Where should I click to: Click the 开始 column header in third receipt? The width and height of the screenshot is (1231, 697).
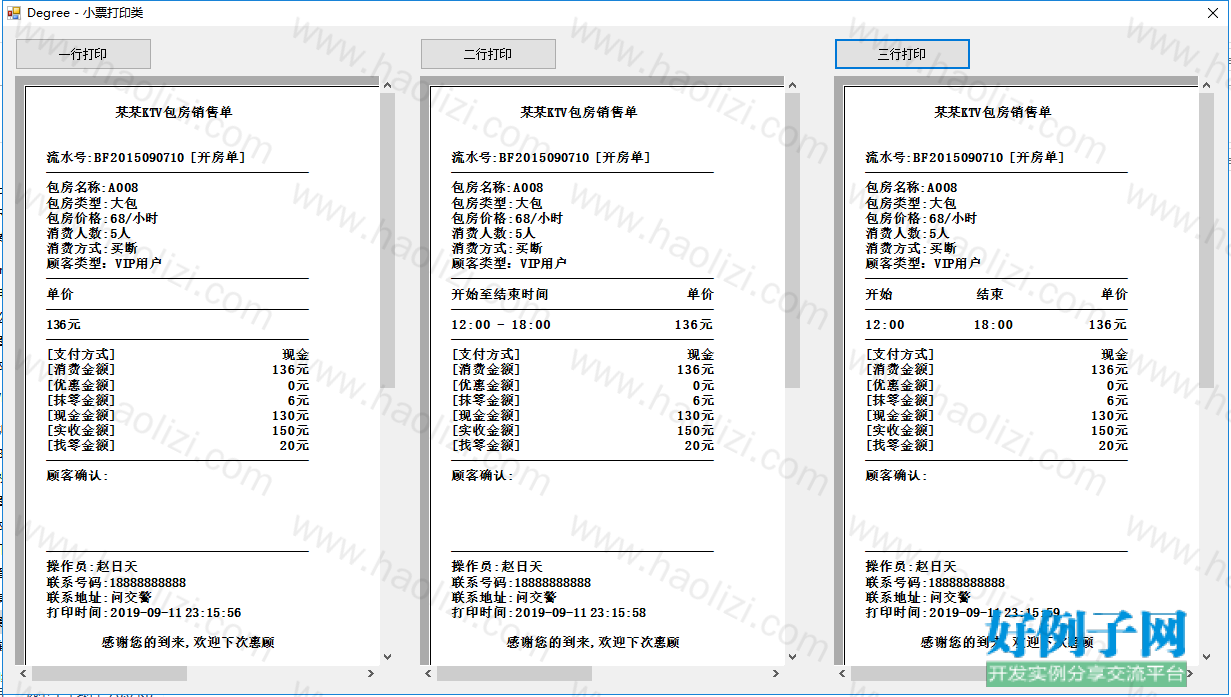coord(879,294)
